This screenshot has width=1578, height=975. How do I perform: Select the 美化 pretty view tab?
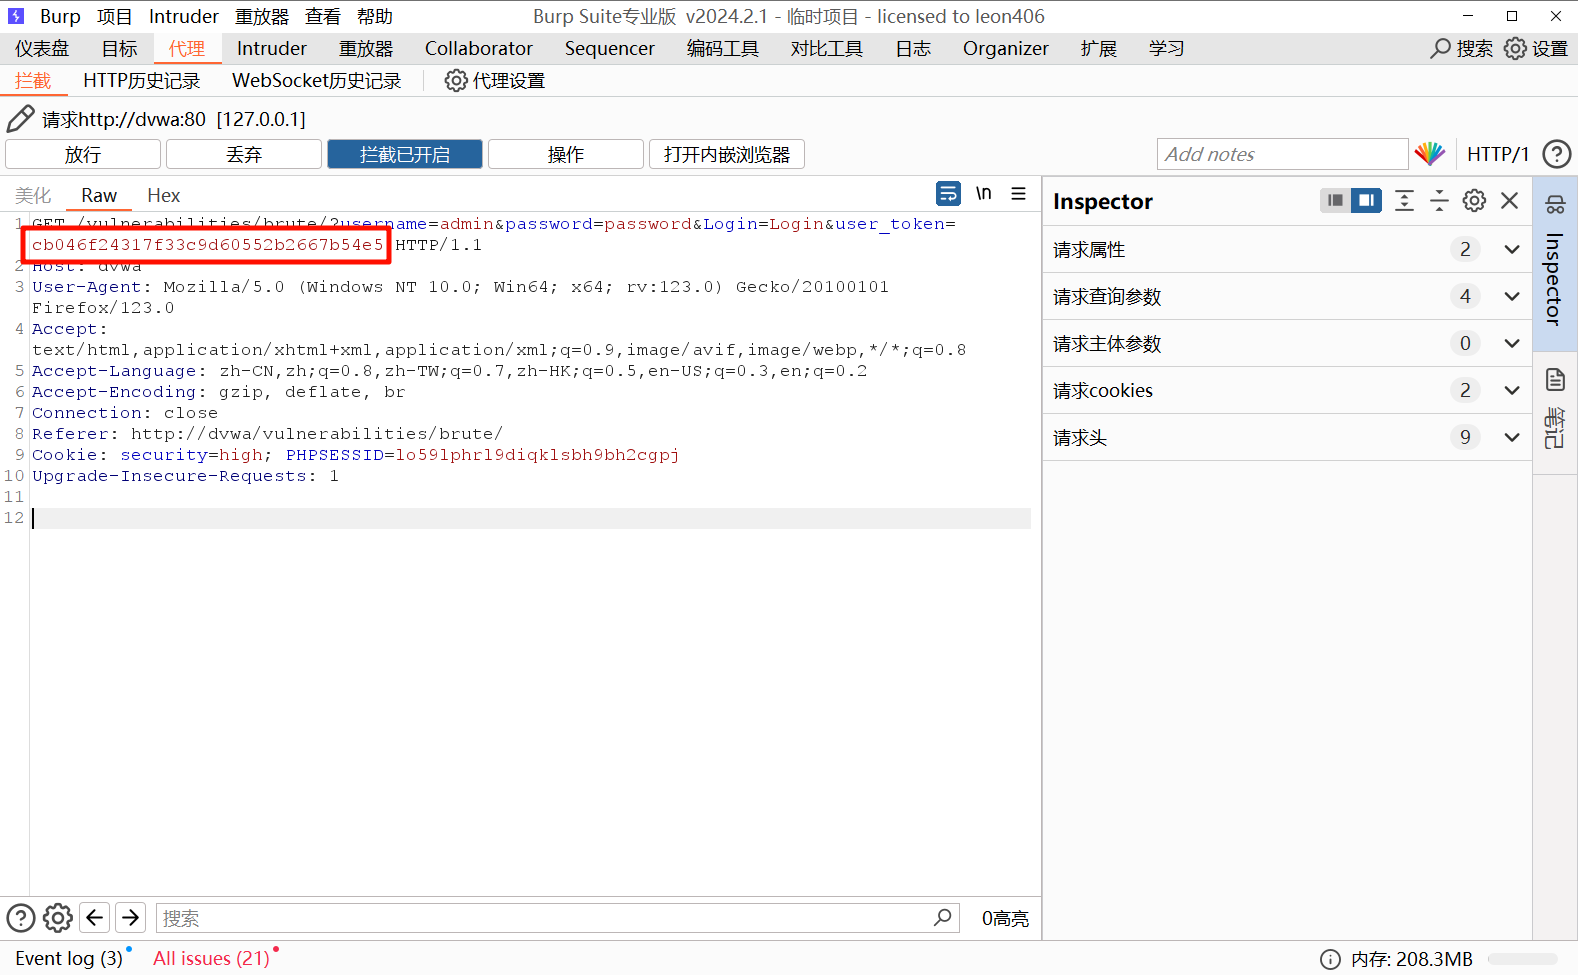33,195
